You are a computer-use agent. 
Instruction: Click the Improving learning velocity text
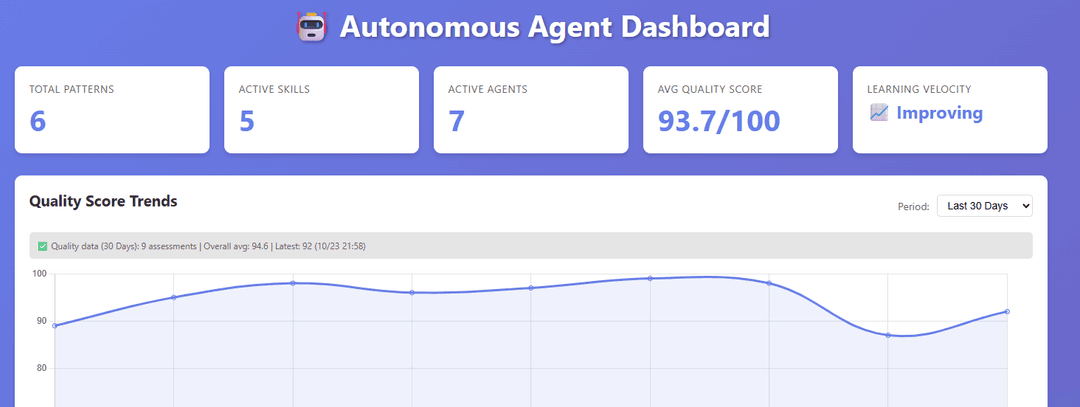click(939, 112)
